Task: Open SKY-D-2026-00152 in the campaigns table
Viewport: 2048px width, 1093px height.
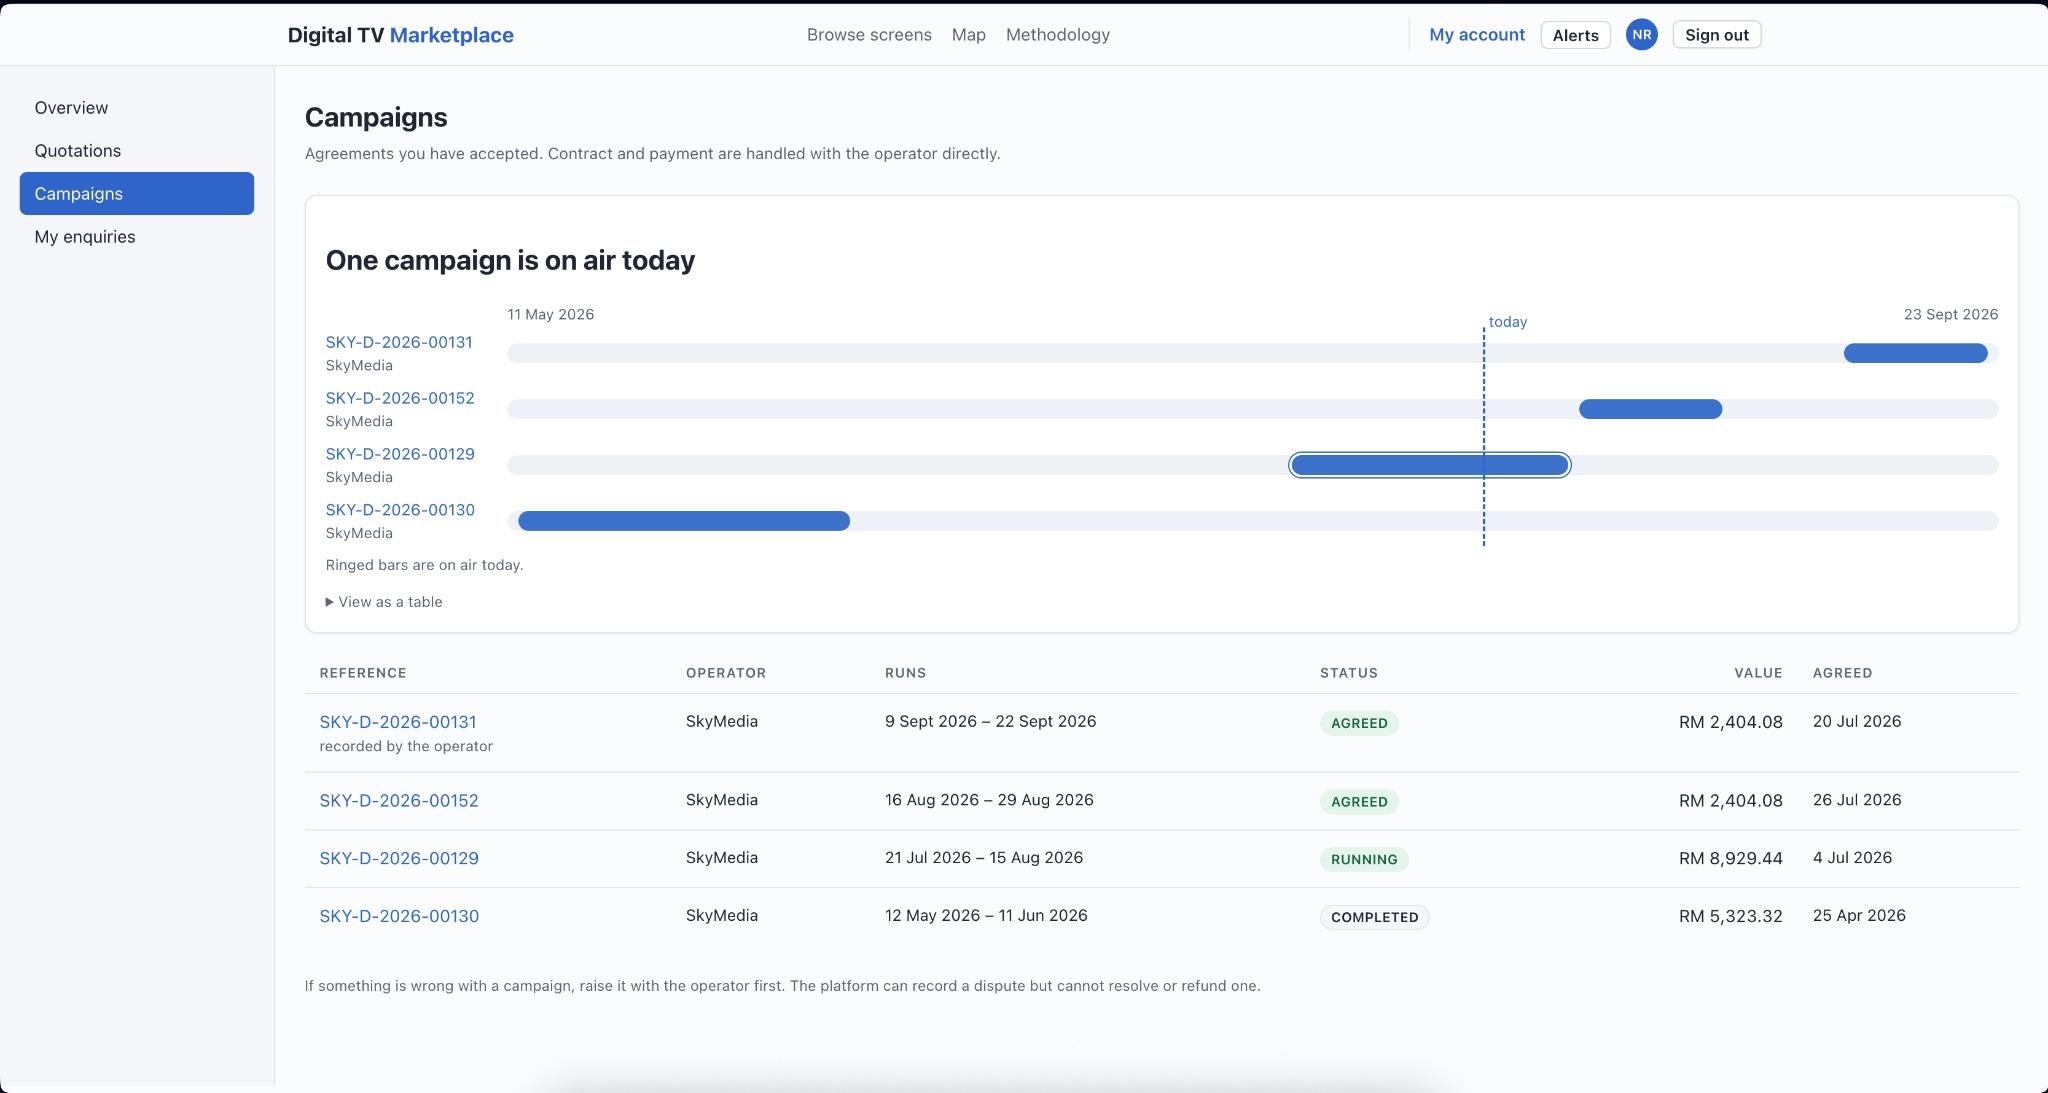Action: 399,801
